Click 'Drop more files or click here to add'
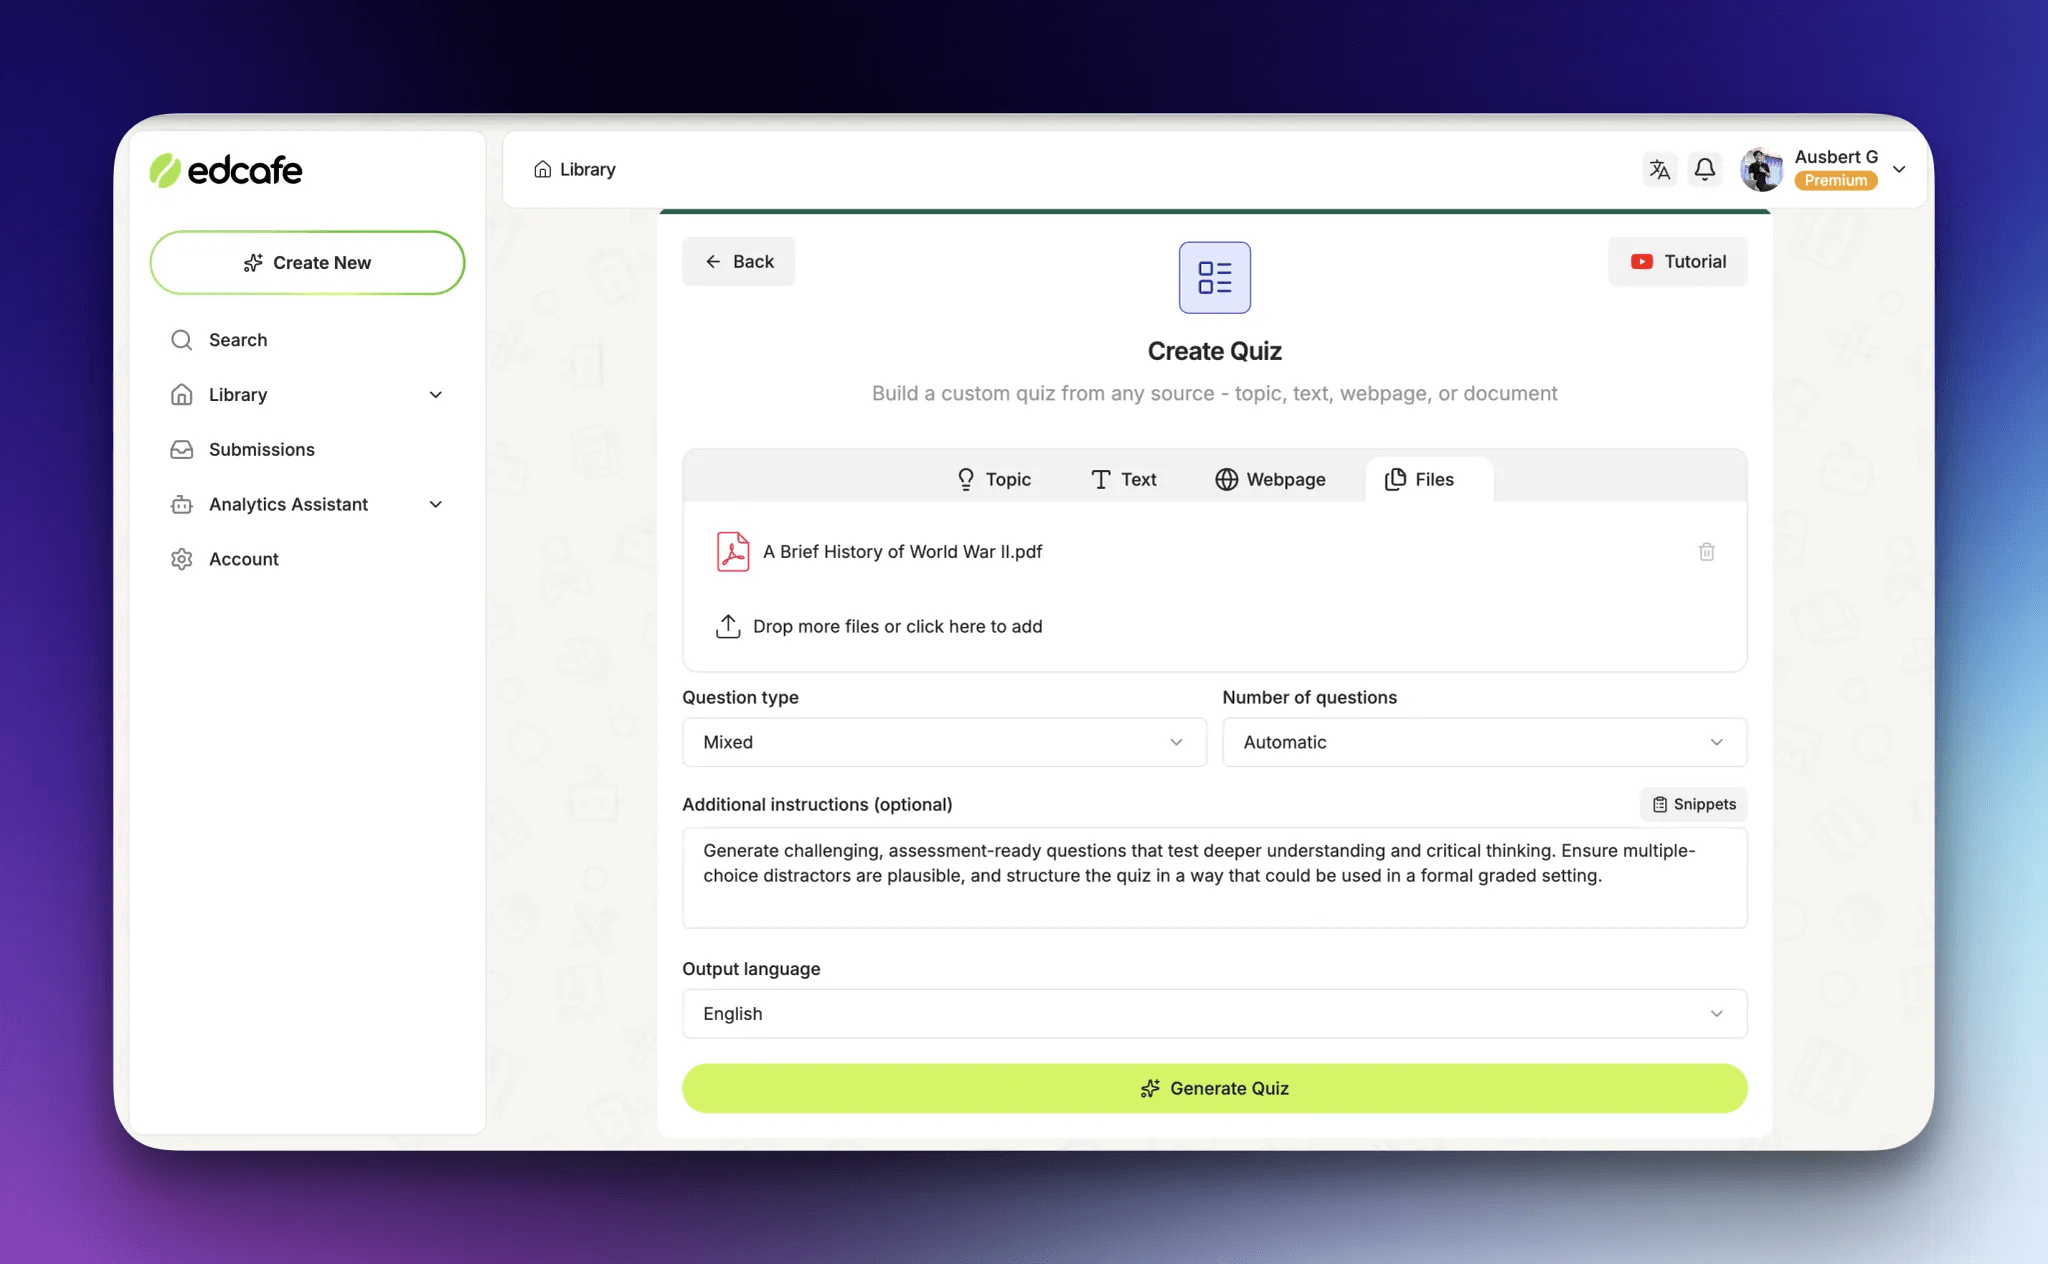Viewport: 2048px width, 1264px height. 879,627
